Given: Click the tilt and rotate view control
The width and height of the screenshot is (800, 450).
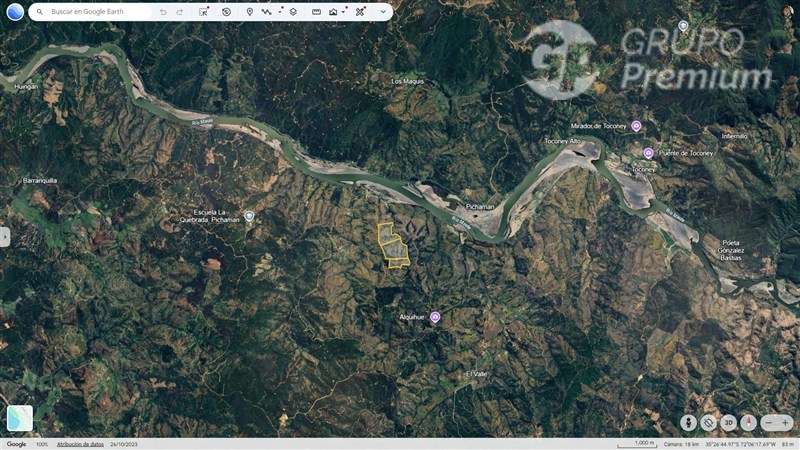Looking at the screenshot, I should coord(708,422).
